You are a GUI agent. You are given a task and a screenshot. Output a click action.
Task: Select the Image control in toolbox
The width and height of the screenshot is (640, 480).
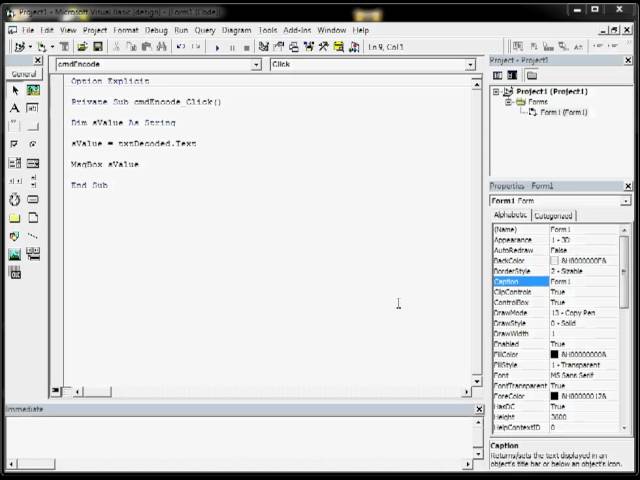pyautogui.click(x=15, y=255)
